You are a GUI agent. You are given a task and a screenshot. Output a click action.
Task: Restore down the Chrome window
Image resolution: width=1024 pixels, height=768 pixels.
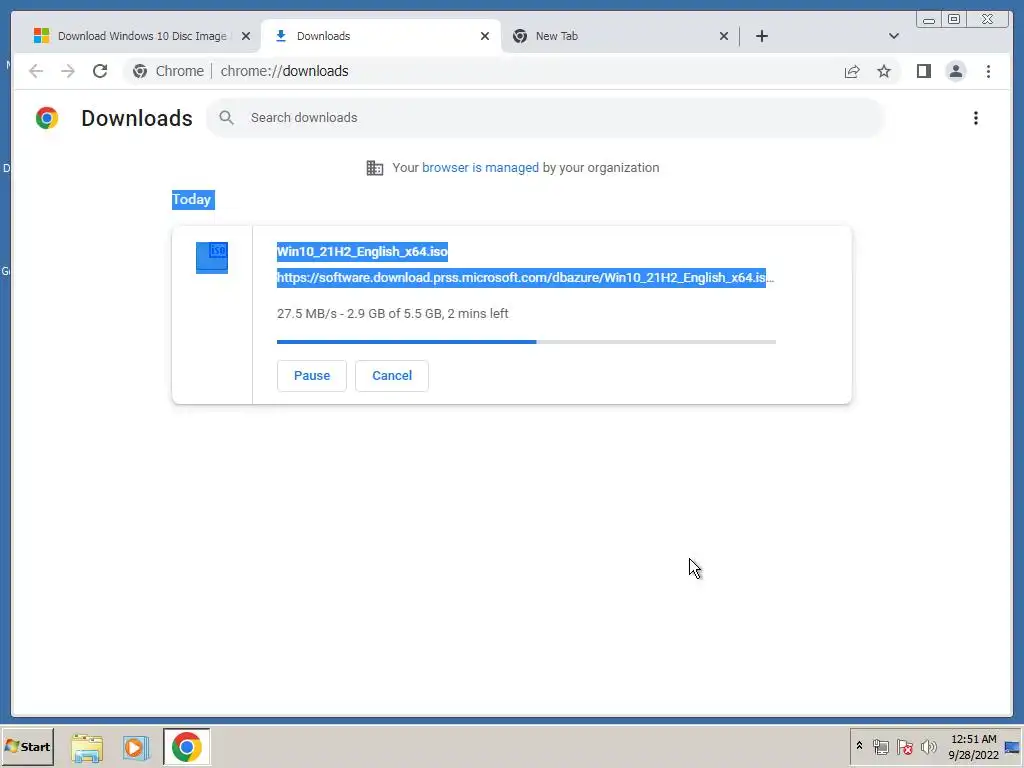tap(953, 20)
